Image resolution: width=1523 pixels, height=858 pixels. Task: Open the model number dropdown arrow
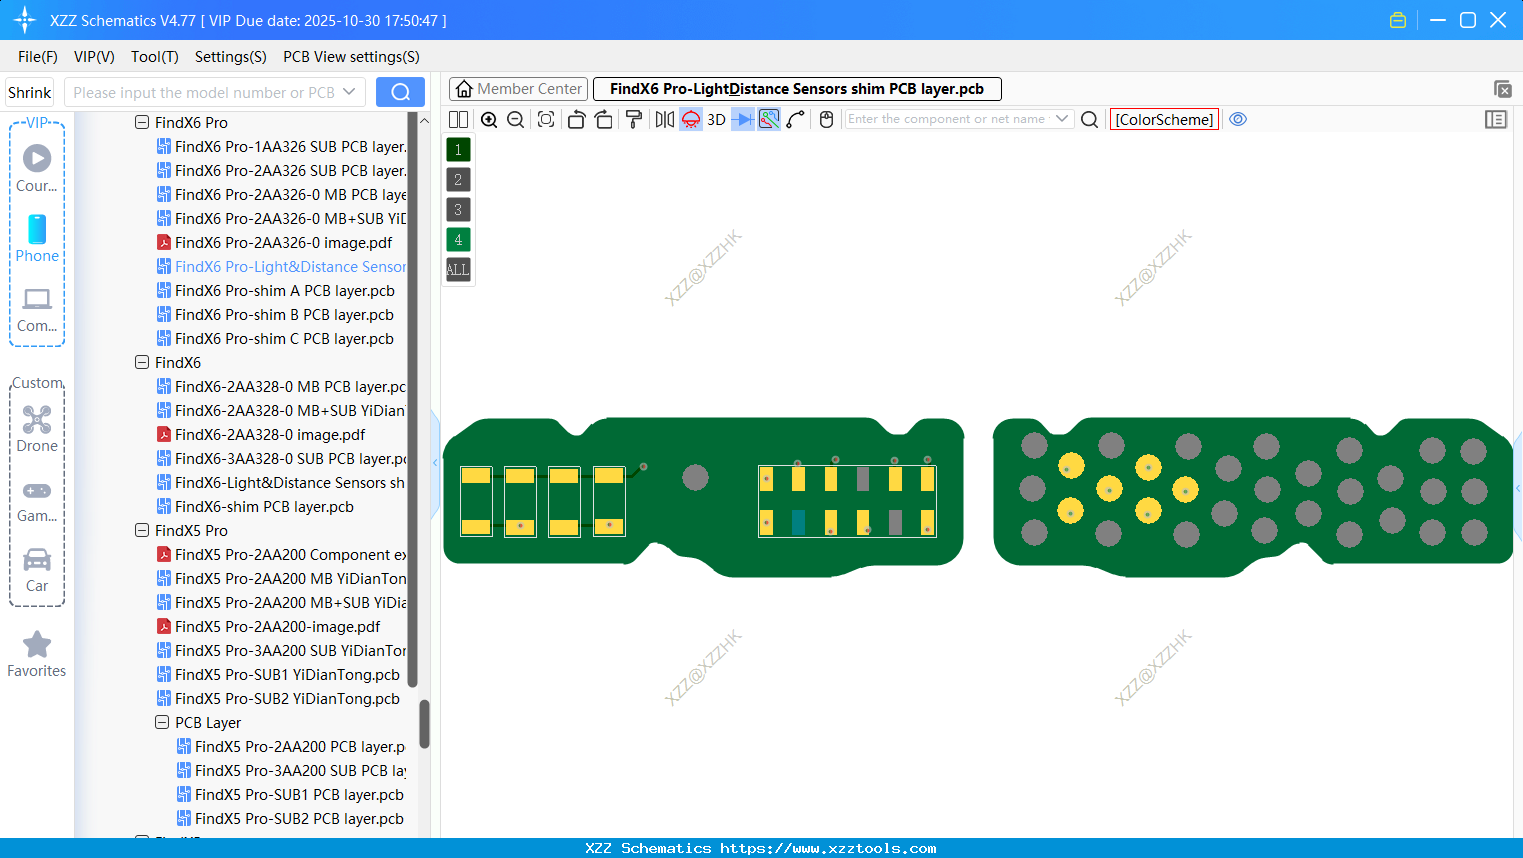point(349,92)
